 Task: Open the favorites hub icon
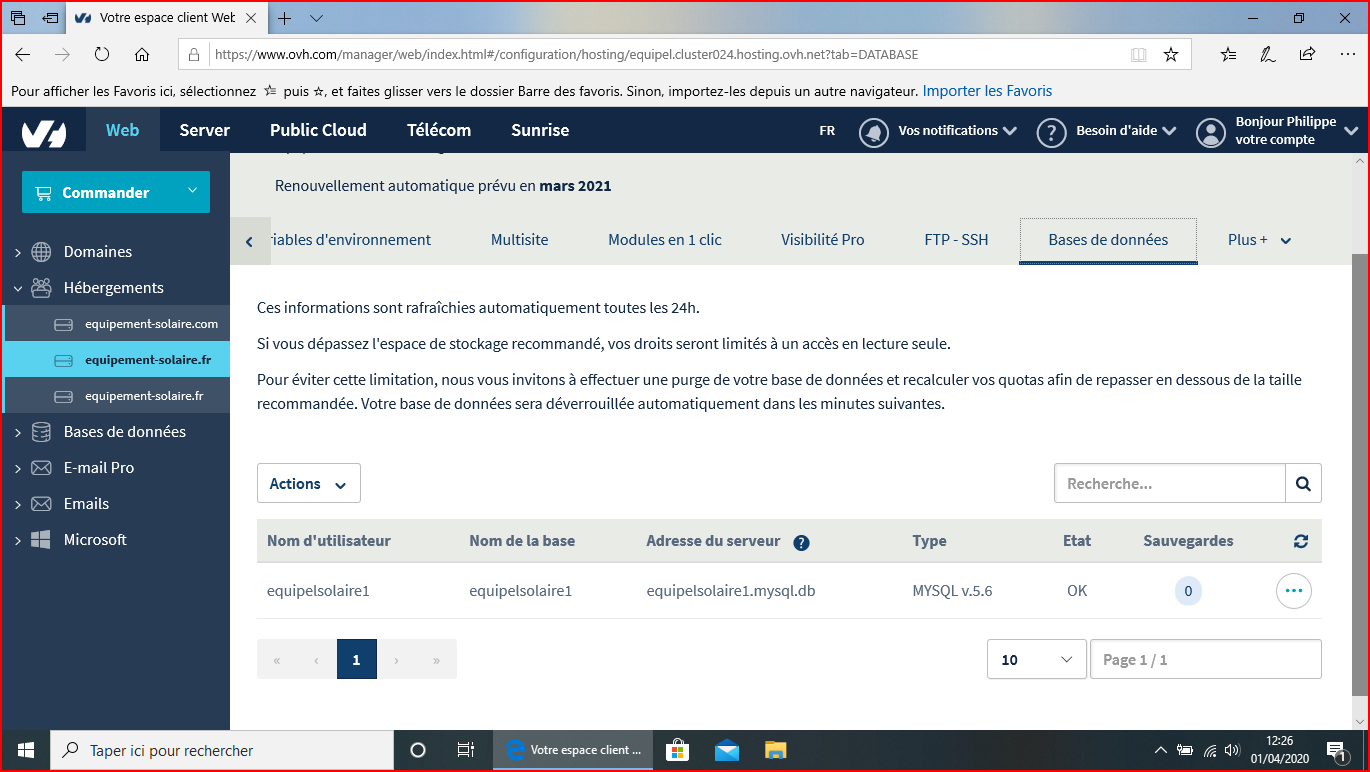tap(1229, 55)
